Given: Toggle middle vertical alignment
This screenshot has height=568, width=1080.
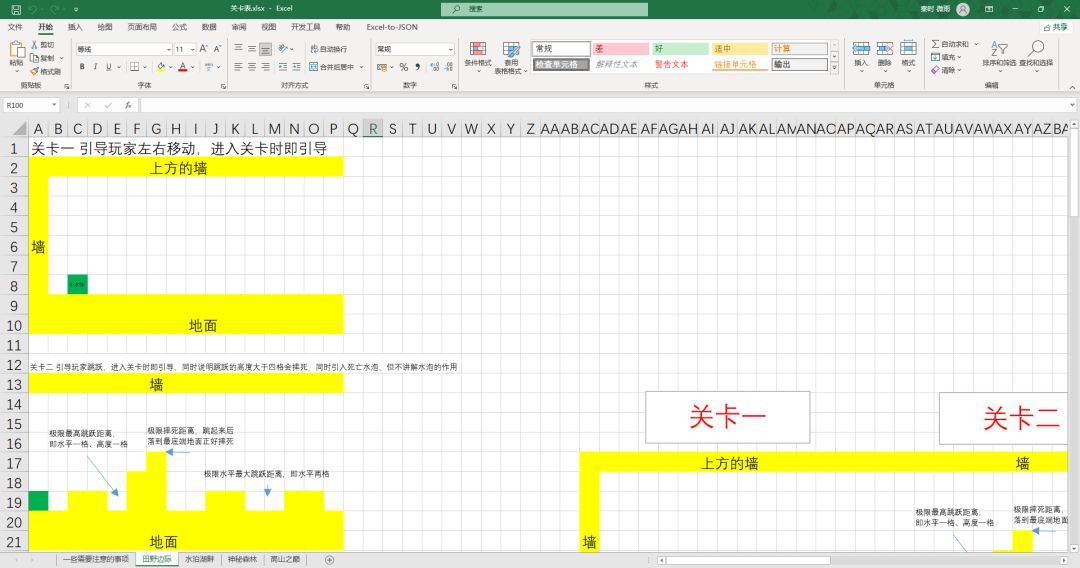Looking at the screenshot, I should (x=252, y=48).
